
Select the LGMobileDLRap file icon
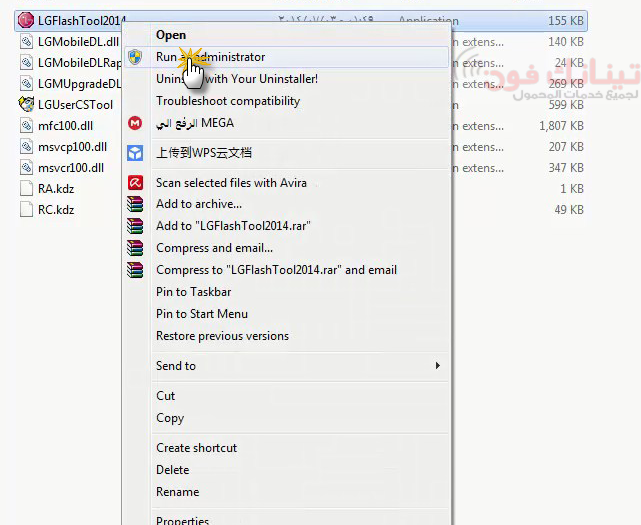27,63
